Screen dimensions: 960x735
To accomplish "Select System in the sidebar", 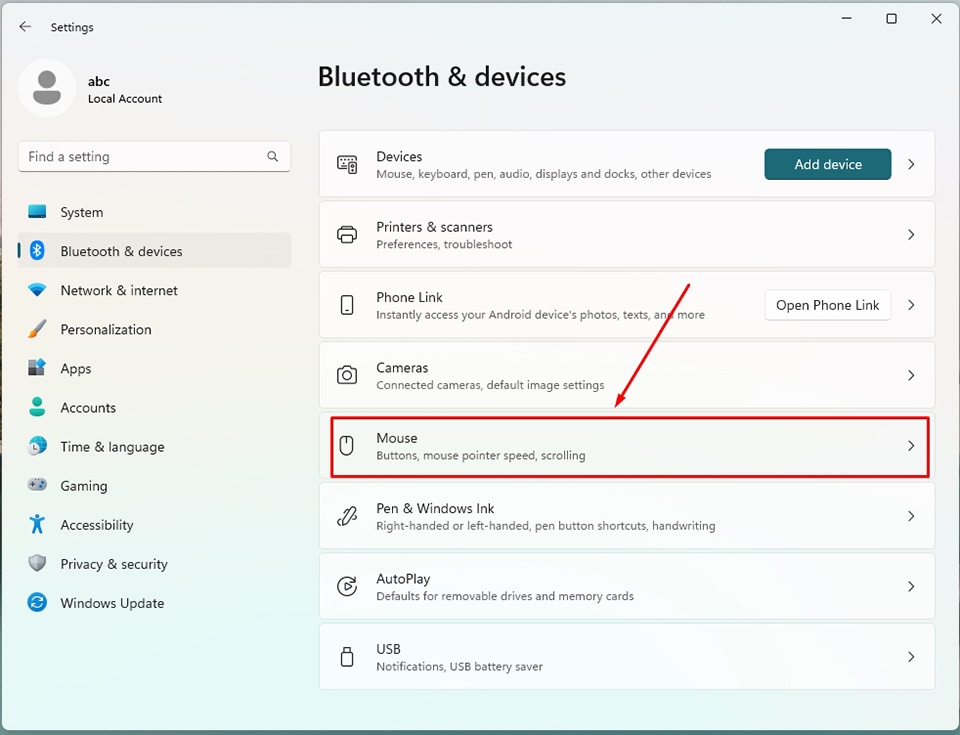I will (154, 212).
